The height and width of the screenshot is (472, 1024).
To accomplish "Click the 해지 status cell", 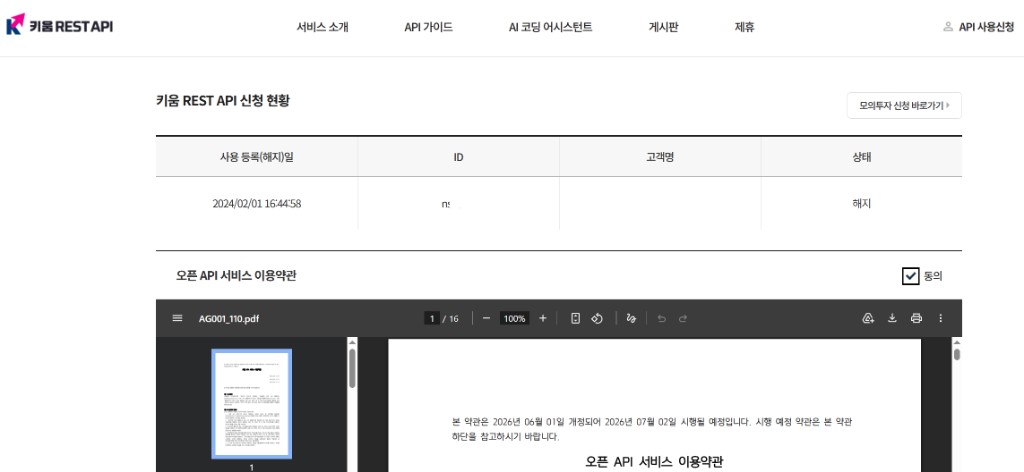I will click(x=861, y=203).
